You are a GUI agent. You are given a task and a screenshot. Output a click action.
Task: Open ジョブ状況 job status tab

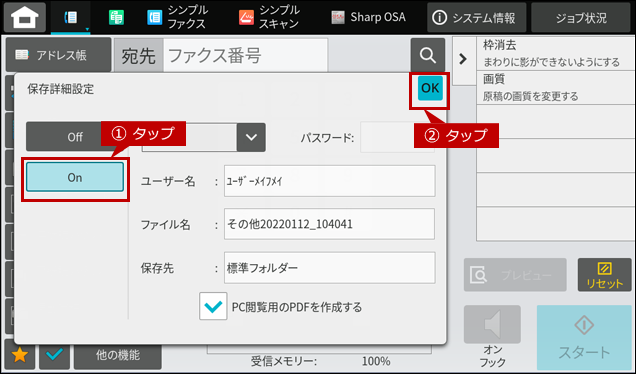[x=581, y=17]
